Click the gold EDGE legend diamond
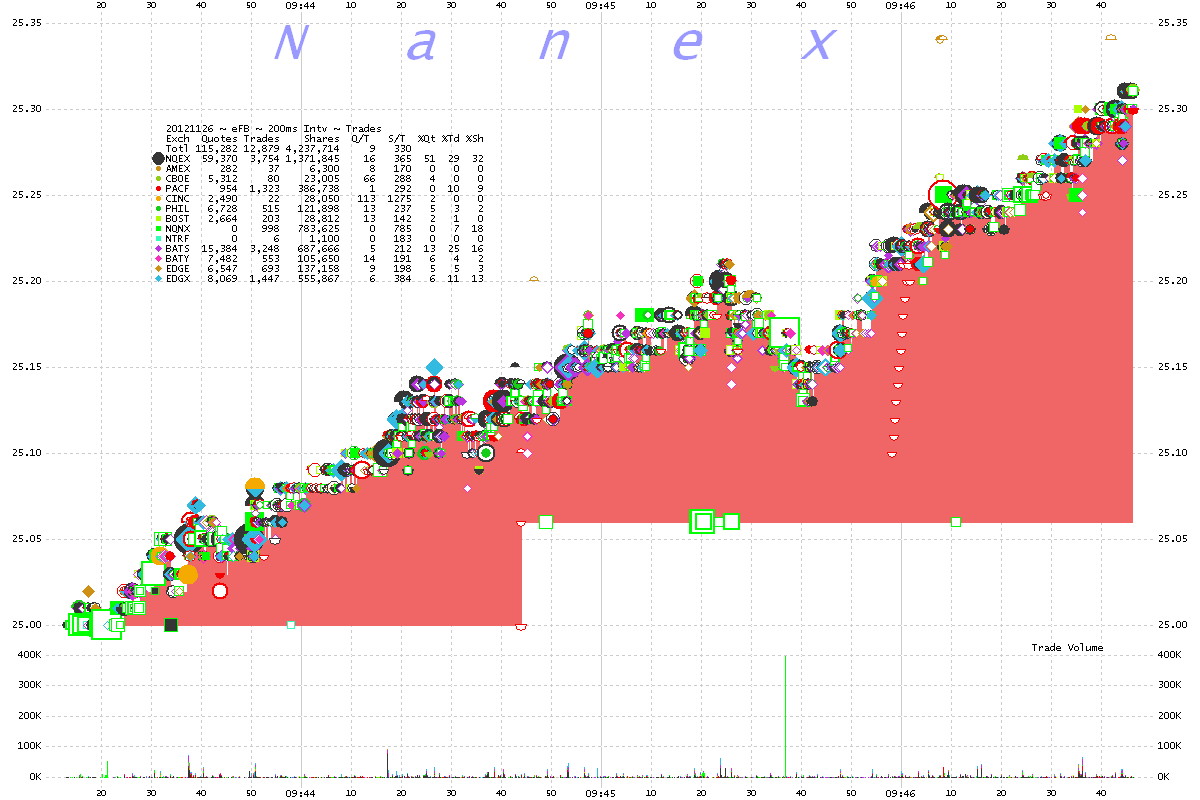This screenshot has width=1200, height=800. 158,268
